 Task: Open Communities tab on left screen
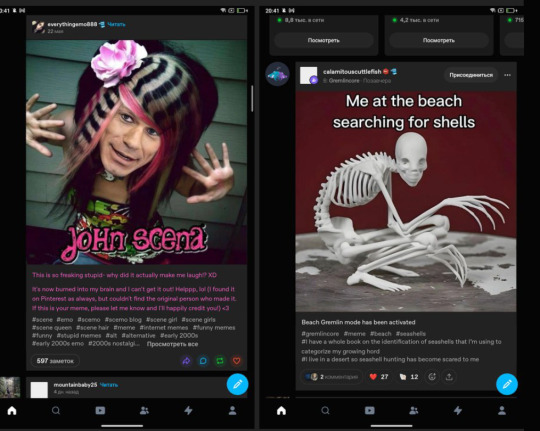(144, 410)
